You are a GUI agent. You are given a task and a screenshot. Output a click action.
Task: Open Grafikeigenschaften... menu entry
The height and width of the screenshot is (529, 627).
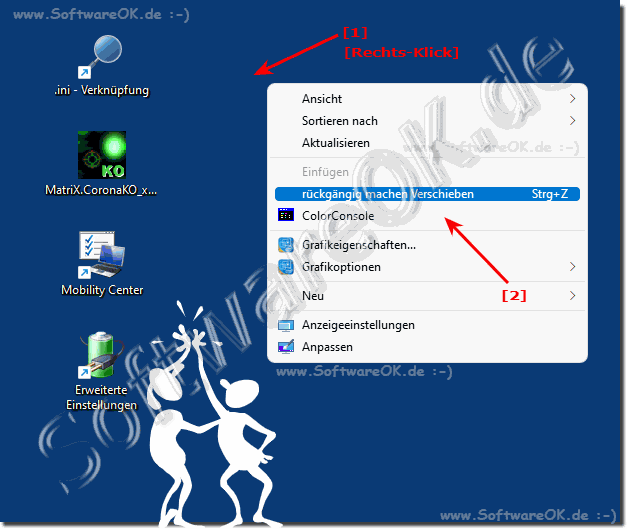click(427, 245)
